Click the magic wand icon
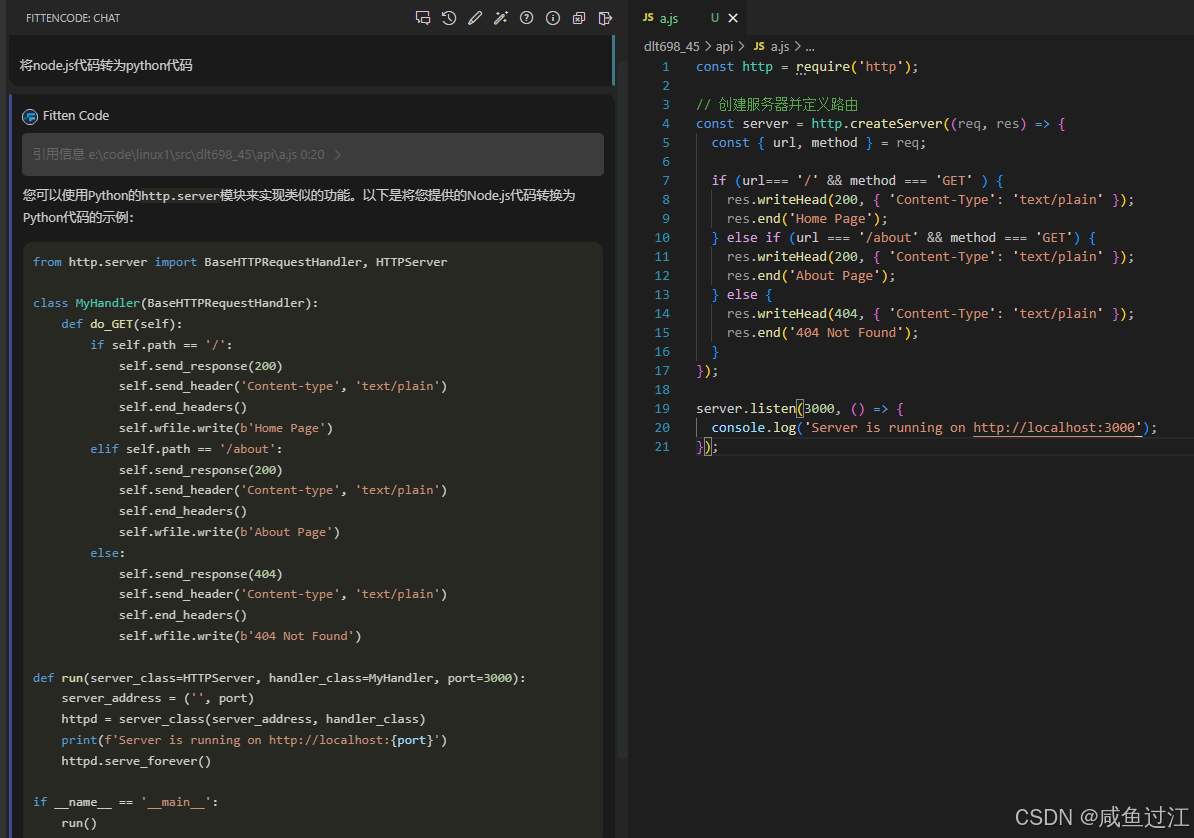1194x838 pixels. (501, 18)
